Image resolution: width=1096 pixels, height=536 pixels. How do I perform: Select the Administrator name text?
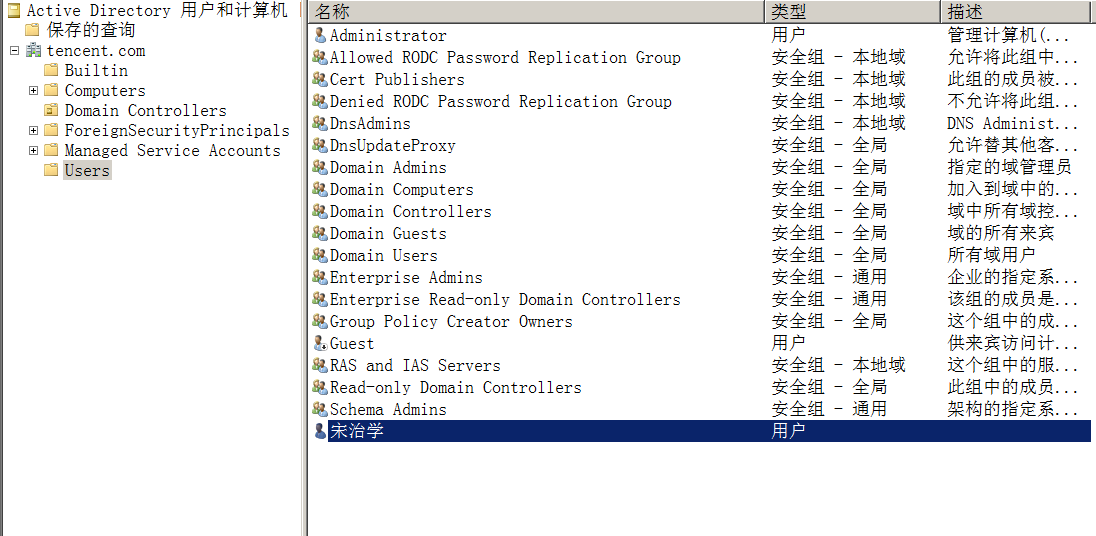388,36
